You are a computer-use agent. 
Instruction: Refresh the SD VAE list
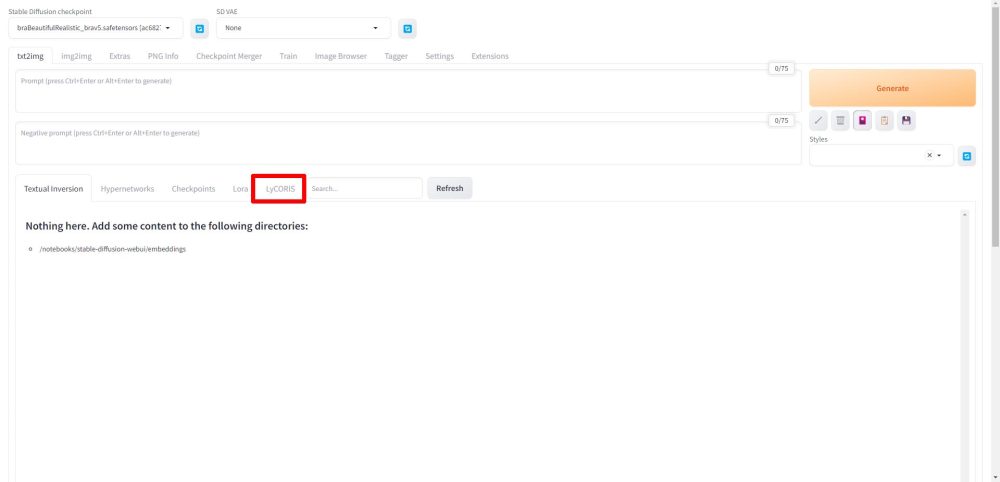tap(407, 28)
